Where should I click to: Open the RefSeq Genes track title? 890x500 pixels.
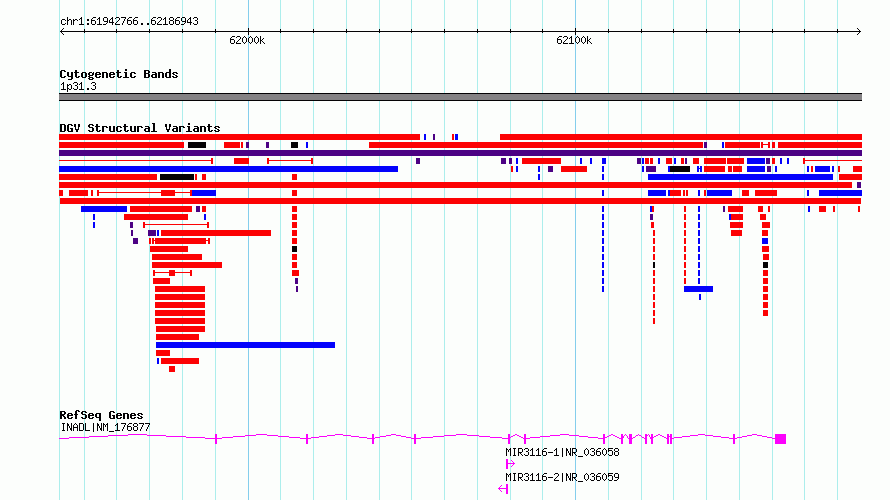101,415
